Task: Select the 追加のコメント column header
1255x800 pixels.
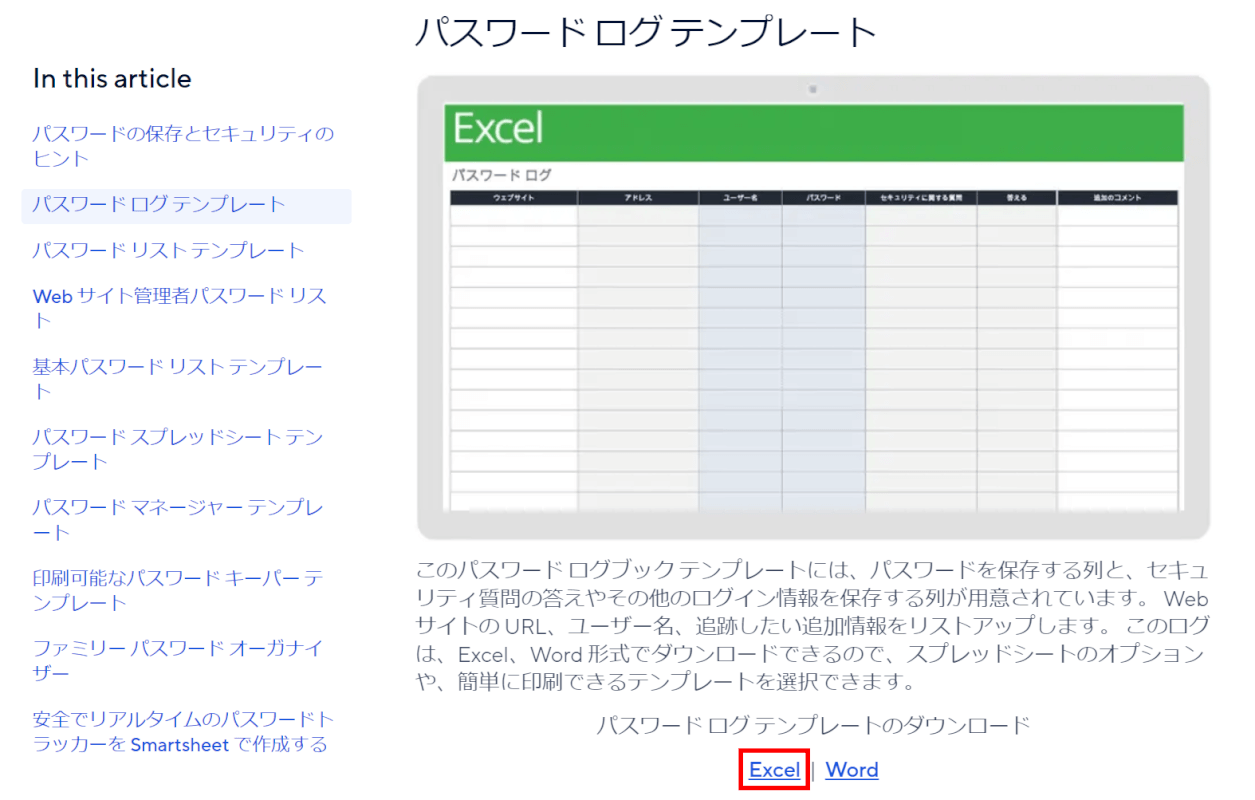Action: [1116, 196]
